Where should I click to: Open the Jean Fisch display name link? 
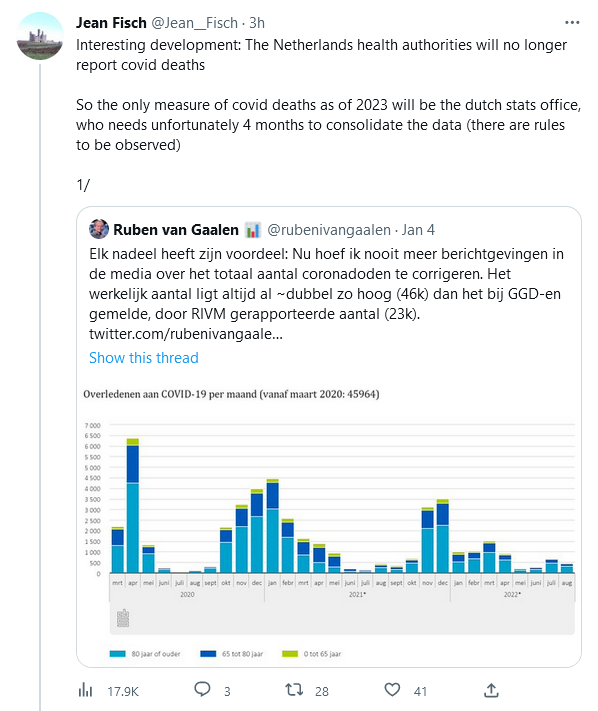coord(111,23)
